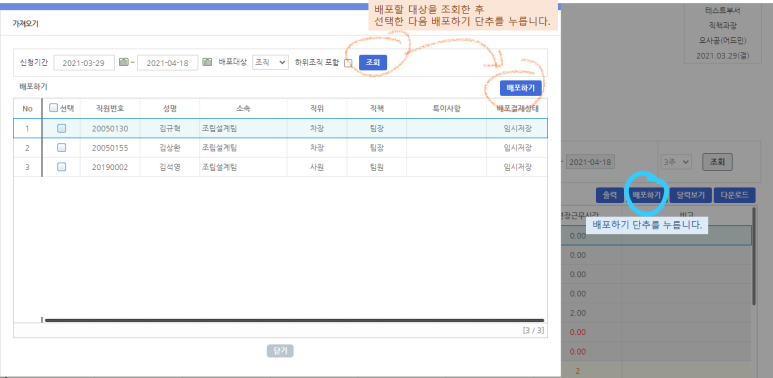The image size is (773, 378).
Task: Check the box for 김석영 row
Action: pyautogui.click(x=62, y=167)
